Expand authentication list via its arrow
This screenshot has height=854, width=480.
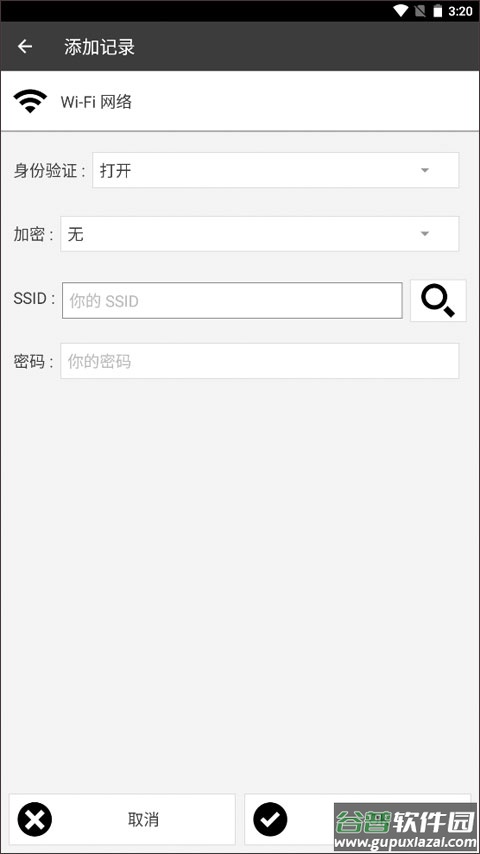point(425,170)
